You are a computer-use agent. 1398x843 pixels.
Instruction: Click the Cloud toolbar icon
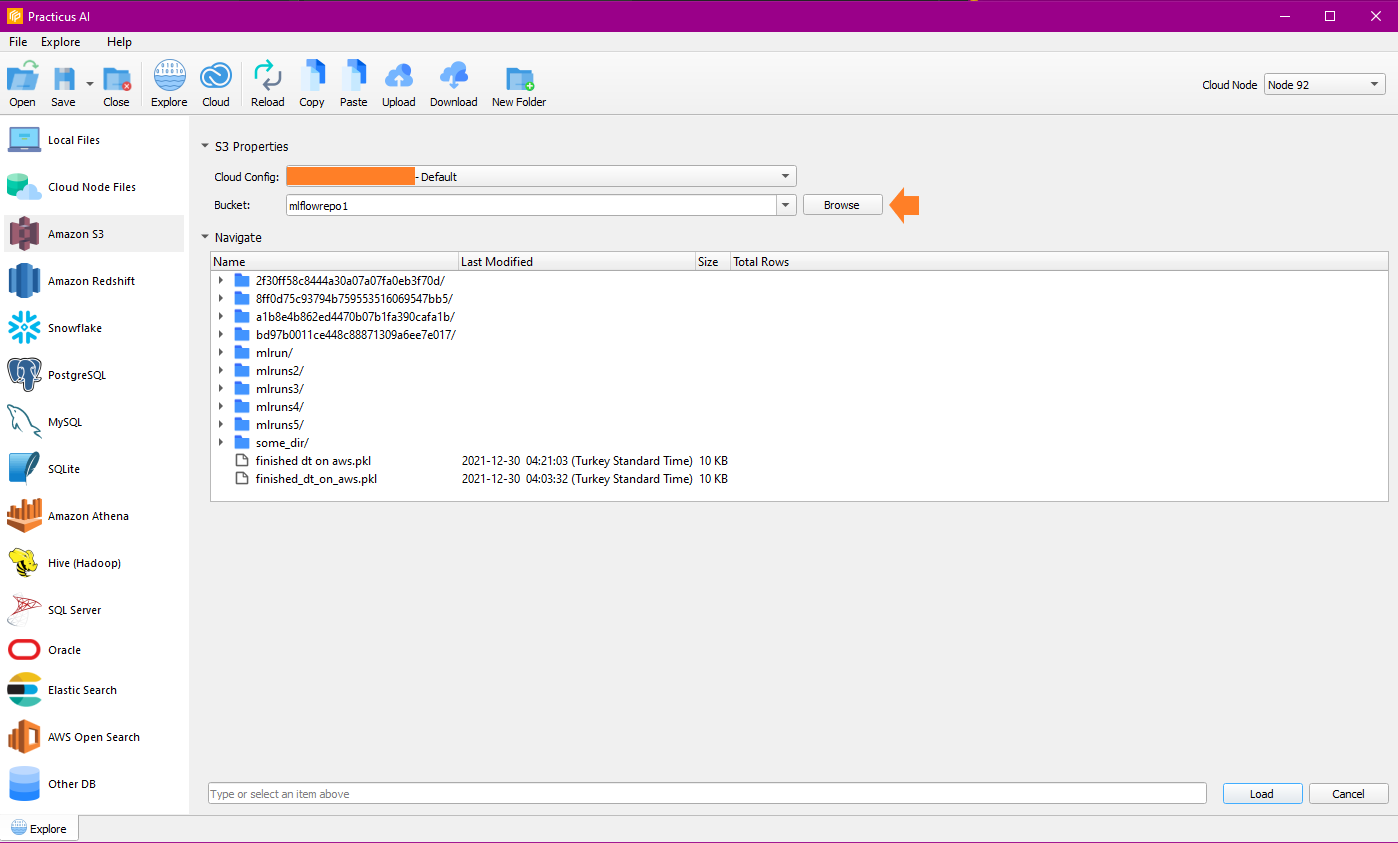click(216, 84)
